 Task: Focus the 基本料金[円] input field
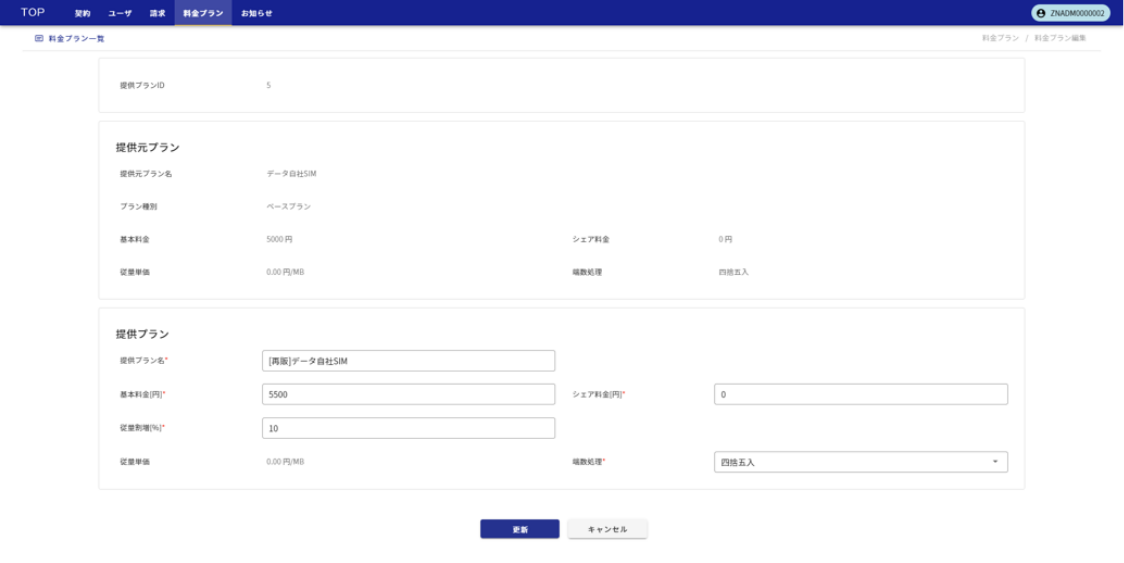point(409,394)
